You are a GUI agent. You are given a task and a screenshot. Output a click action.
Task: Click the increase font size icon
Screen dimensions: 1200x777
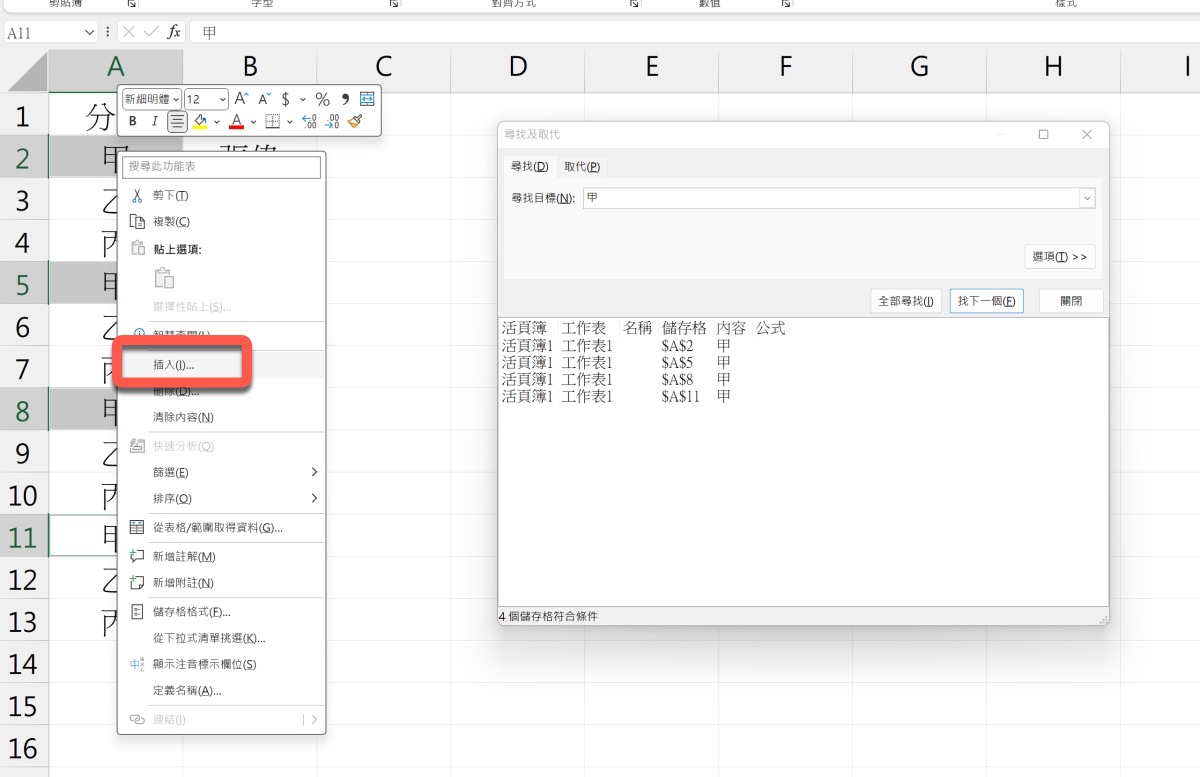(241, 99)
